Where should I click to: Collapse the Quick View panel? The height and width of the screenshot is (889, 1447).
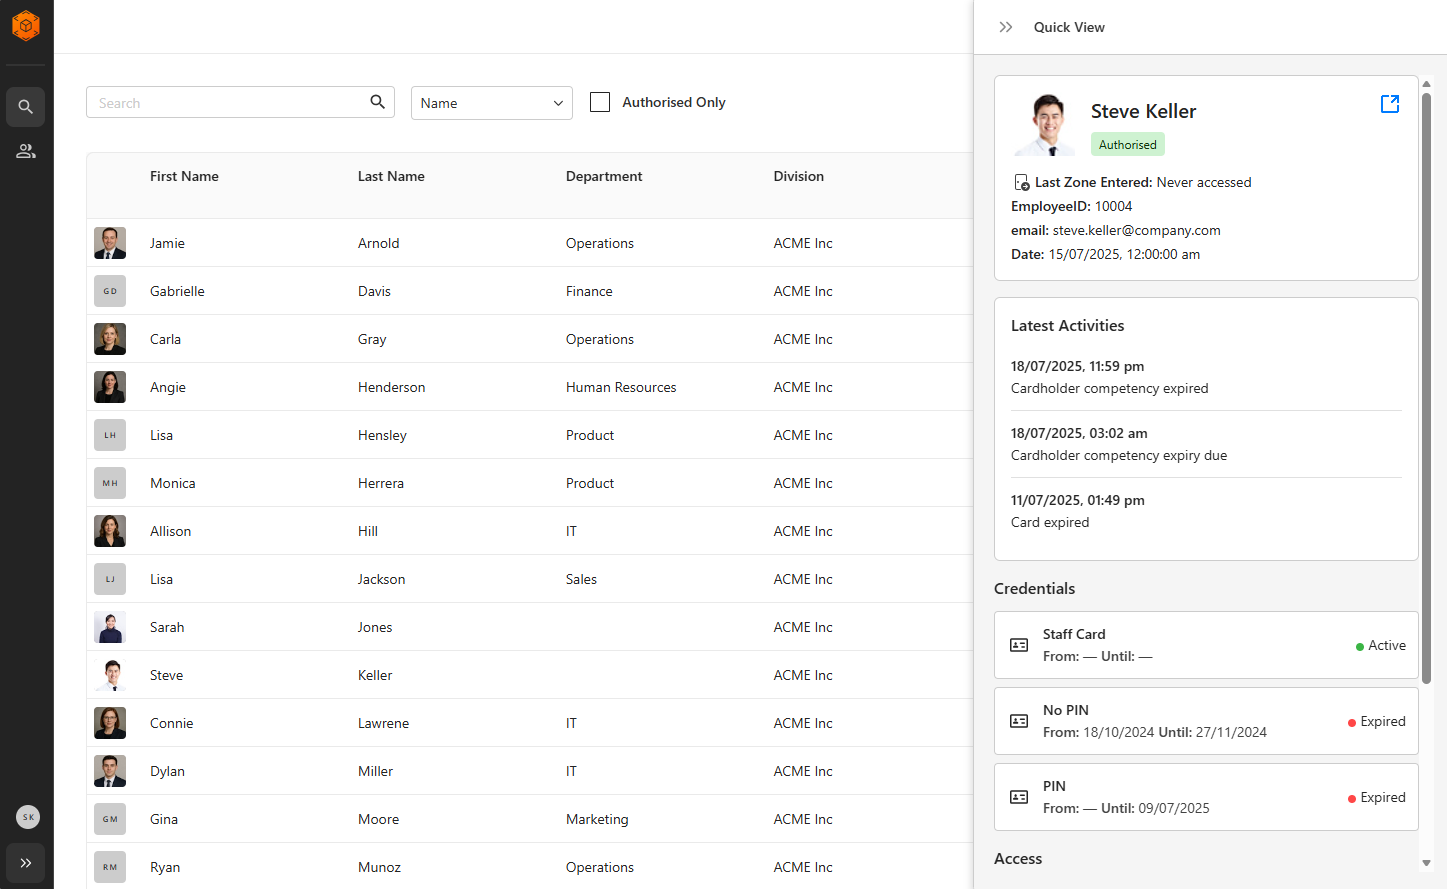pos(1006,27)
